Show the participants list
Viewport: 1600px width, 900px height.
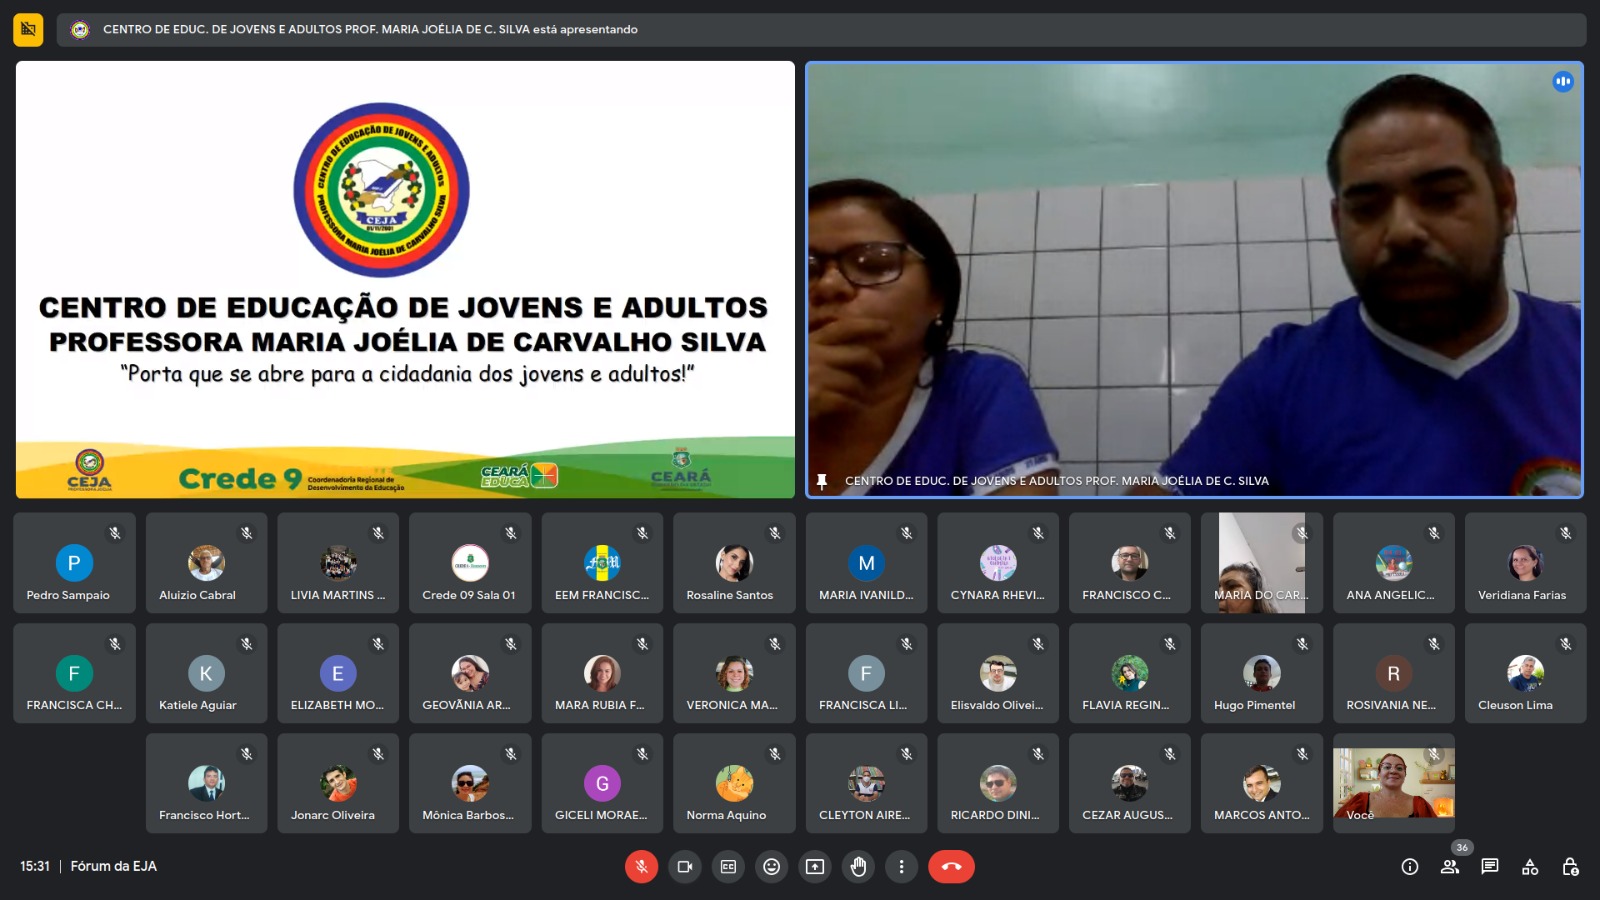pos(1450,867)
